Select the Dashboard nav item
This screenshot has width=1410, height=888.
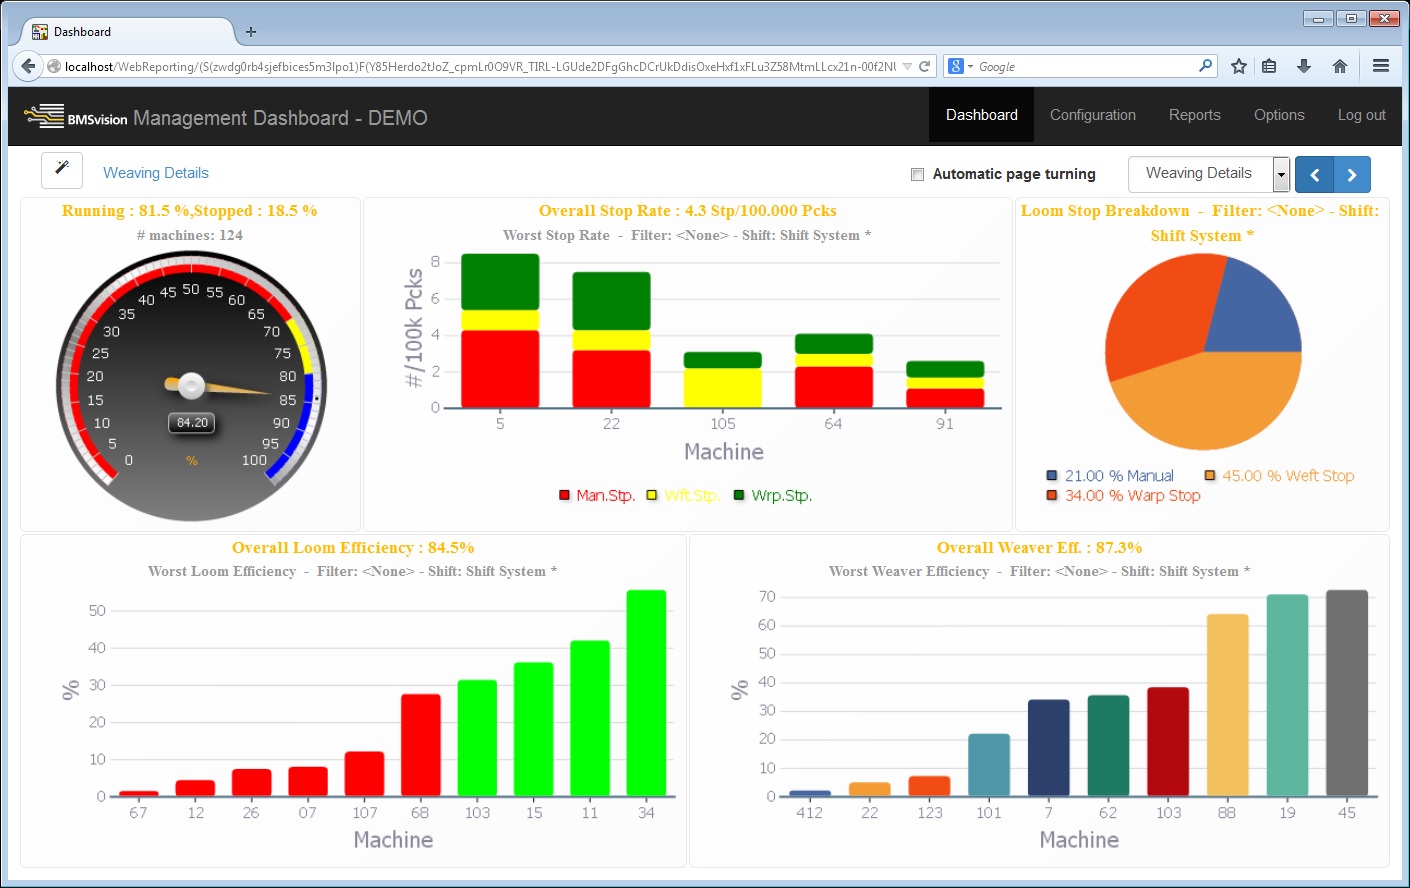pyautogui.click(x=982, y=116)
